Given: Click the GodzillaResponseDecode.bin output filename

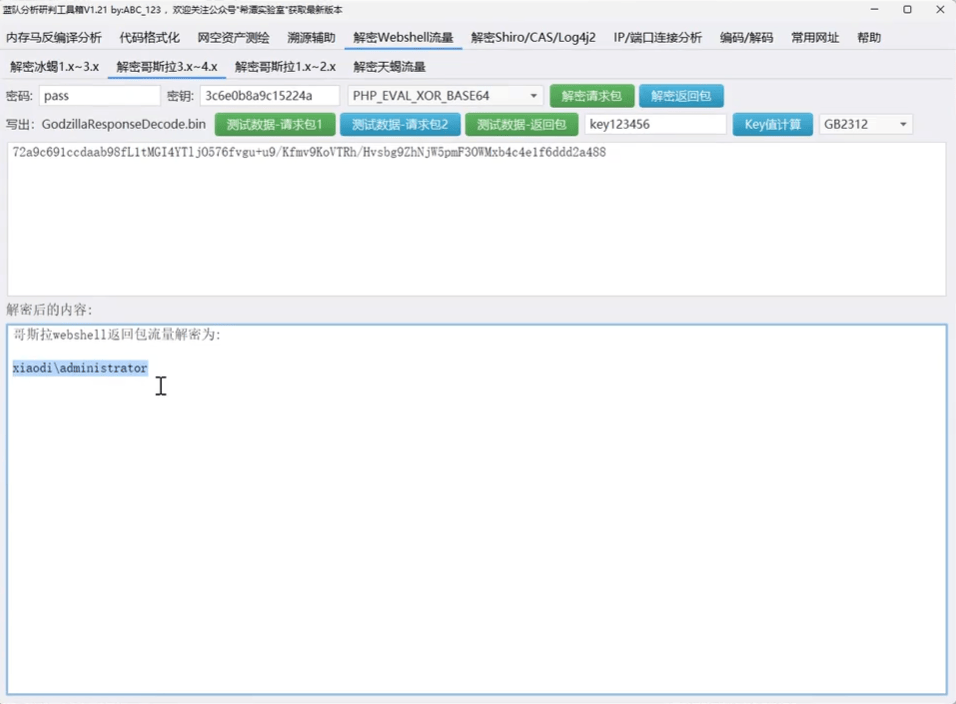Looking at the screenshot, I should (124, 124).
